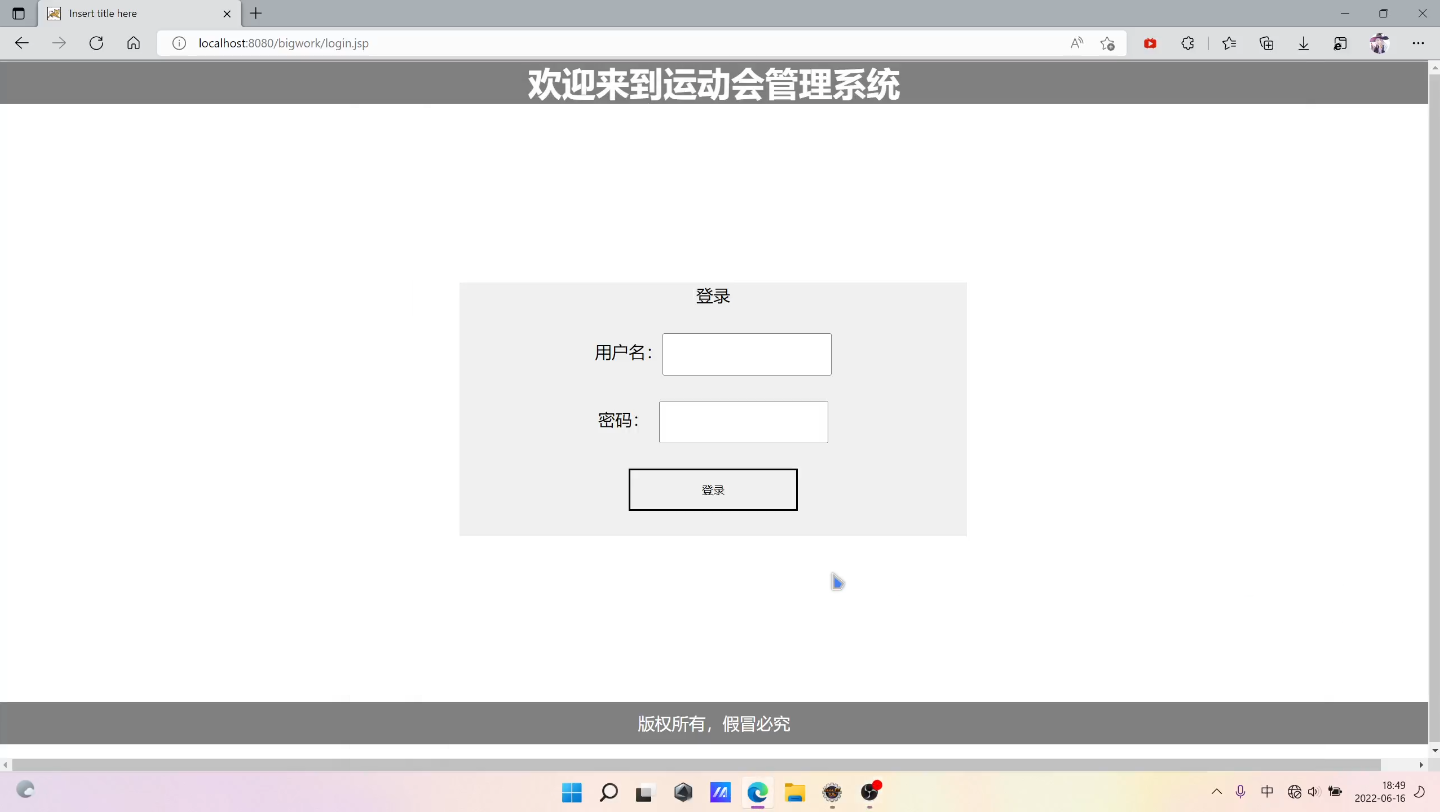Open the Favorites list star icon
The width and height of the screenshot is (1440, 812).
[x=1229, y=43]
